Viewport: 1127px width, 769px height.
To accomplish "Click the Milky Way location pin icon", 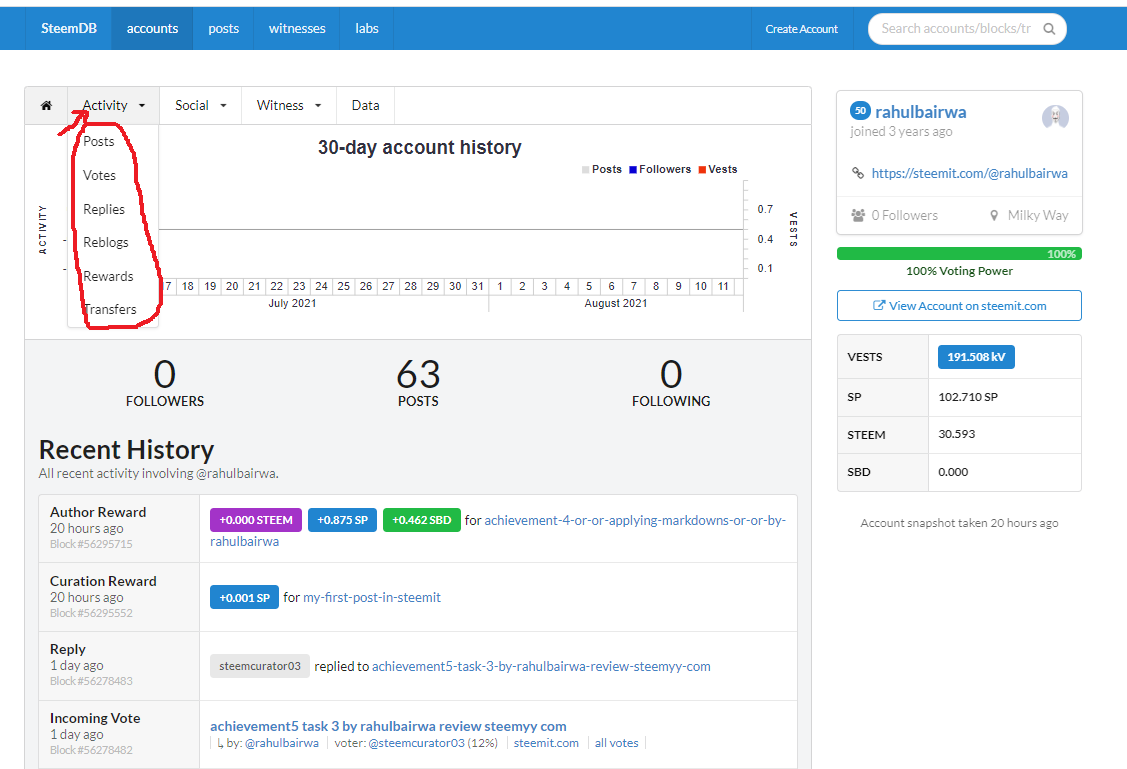I will (994, 216).
